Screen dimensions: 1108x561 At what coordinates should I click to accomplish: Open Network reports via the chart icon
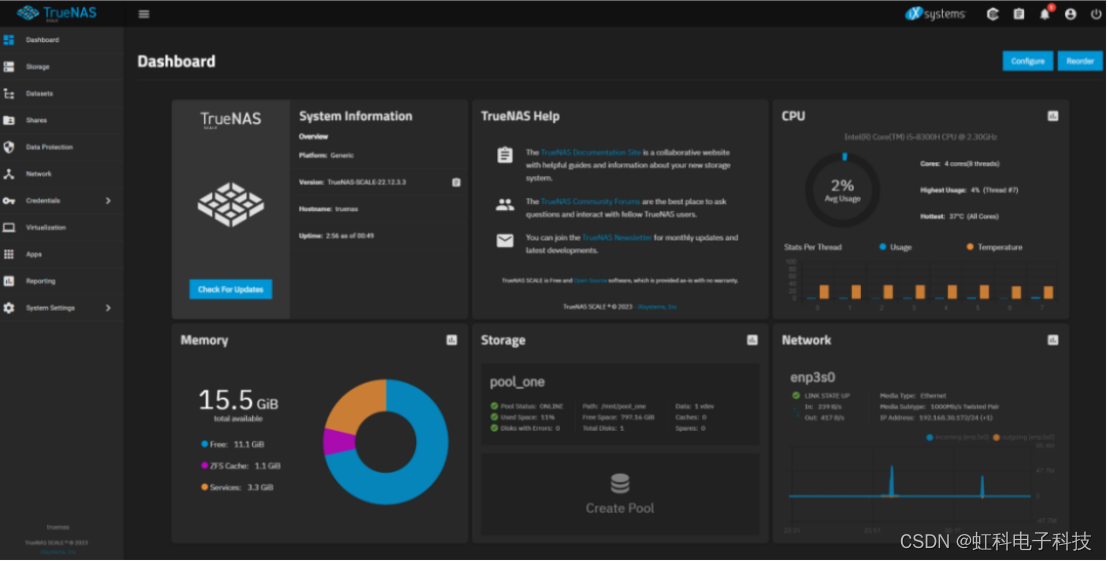(x=1052, y=340)
